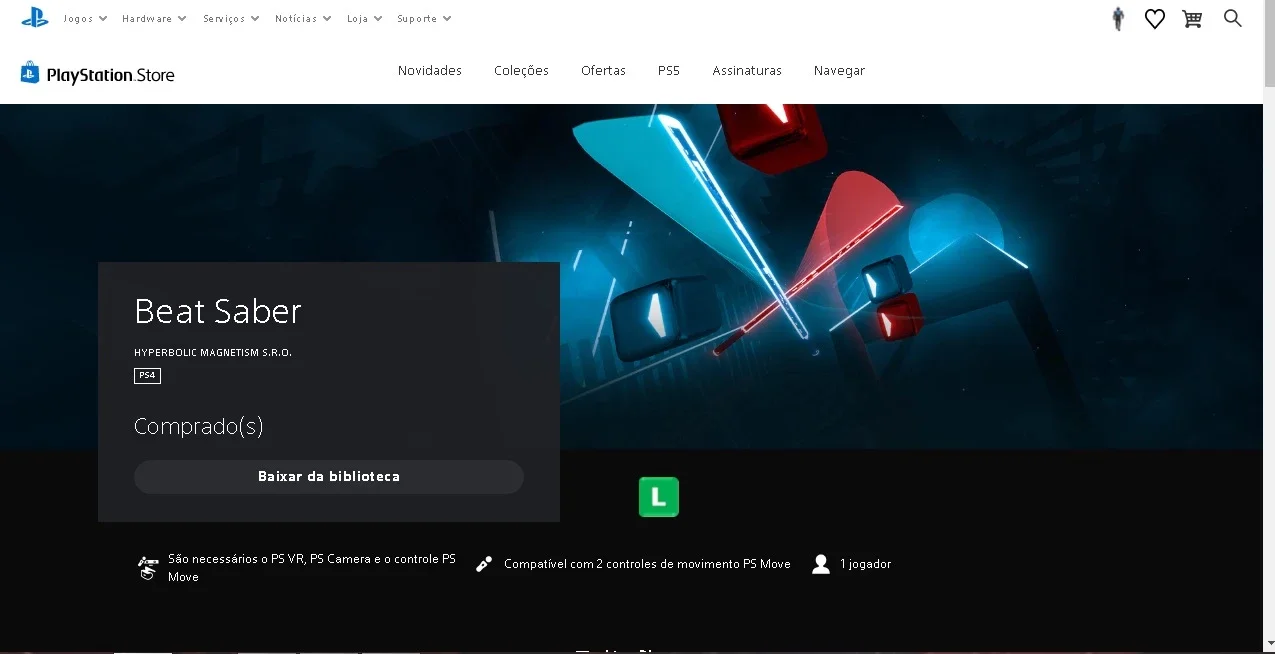
Task: Open the Novidades store tab
Action: pyautogui.click(x=430, y=71)
